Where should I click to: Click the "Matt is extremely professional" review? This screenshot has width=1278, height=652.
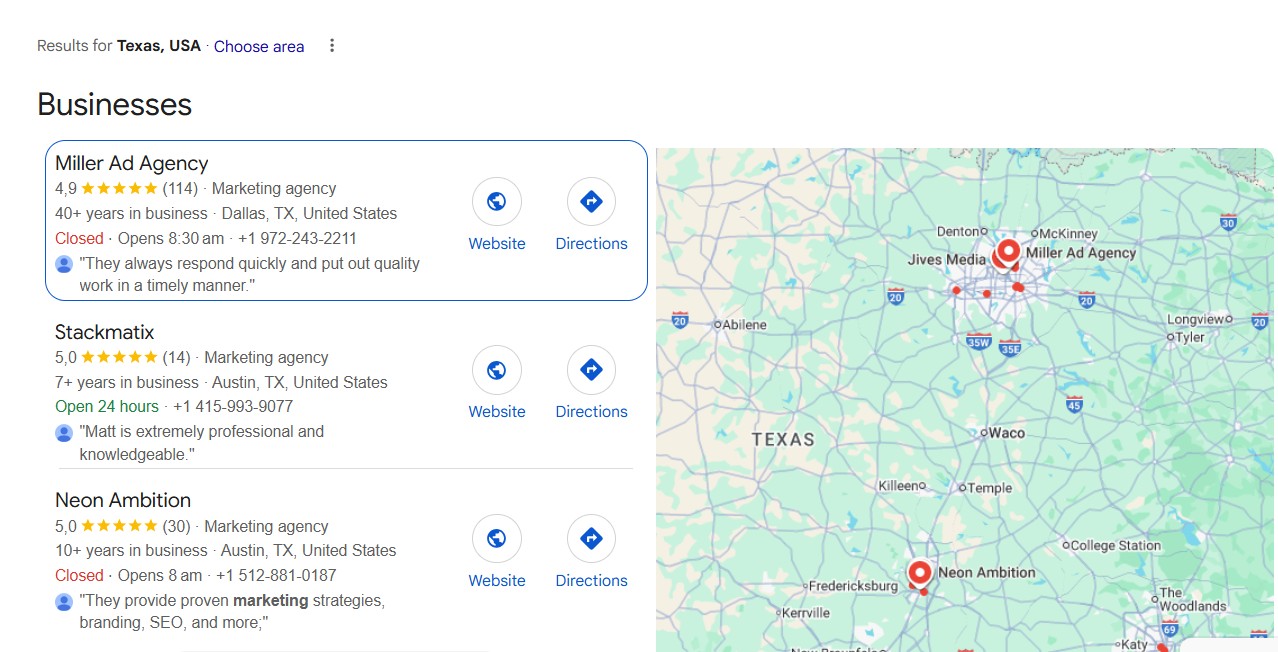202,443
